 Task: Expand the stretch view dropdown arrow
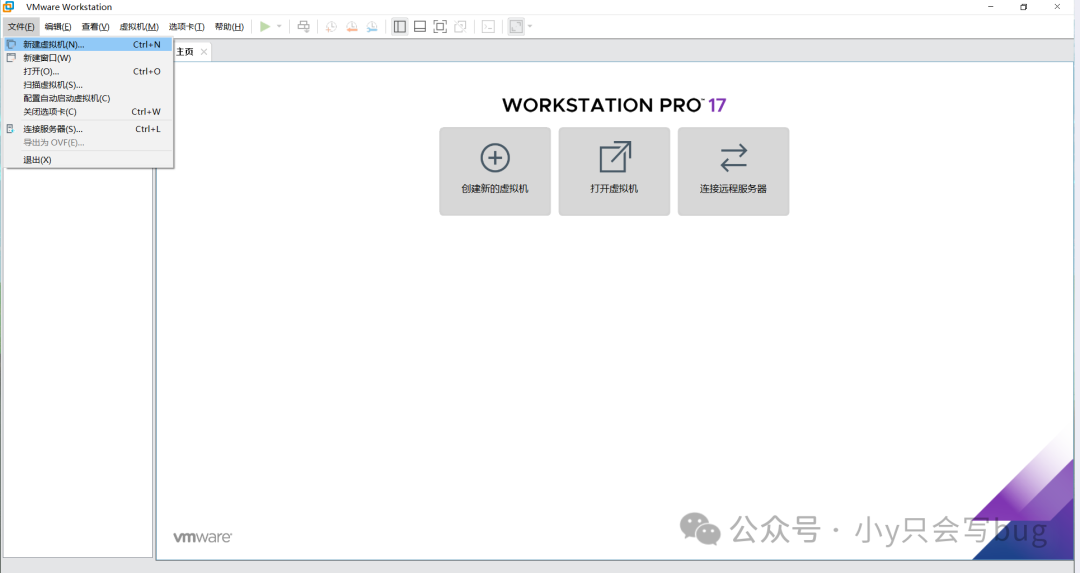click(530, 27)
